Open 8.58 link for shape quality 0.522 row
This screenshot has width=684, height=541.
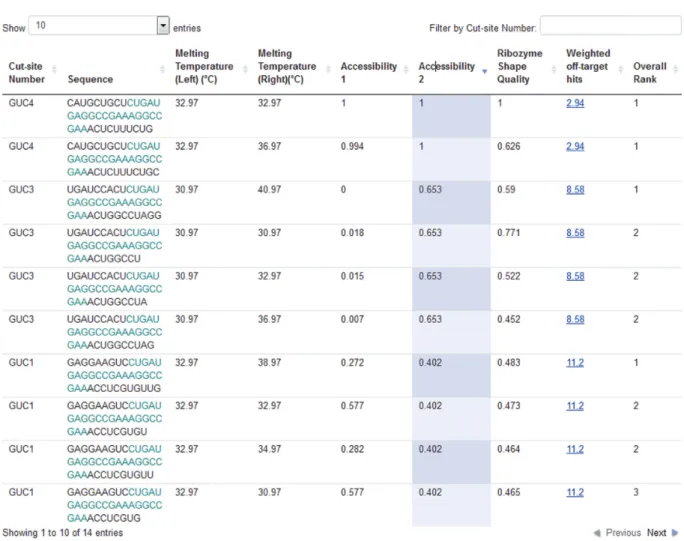pos(575,276)
